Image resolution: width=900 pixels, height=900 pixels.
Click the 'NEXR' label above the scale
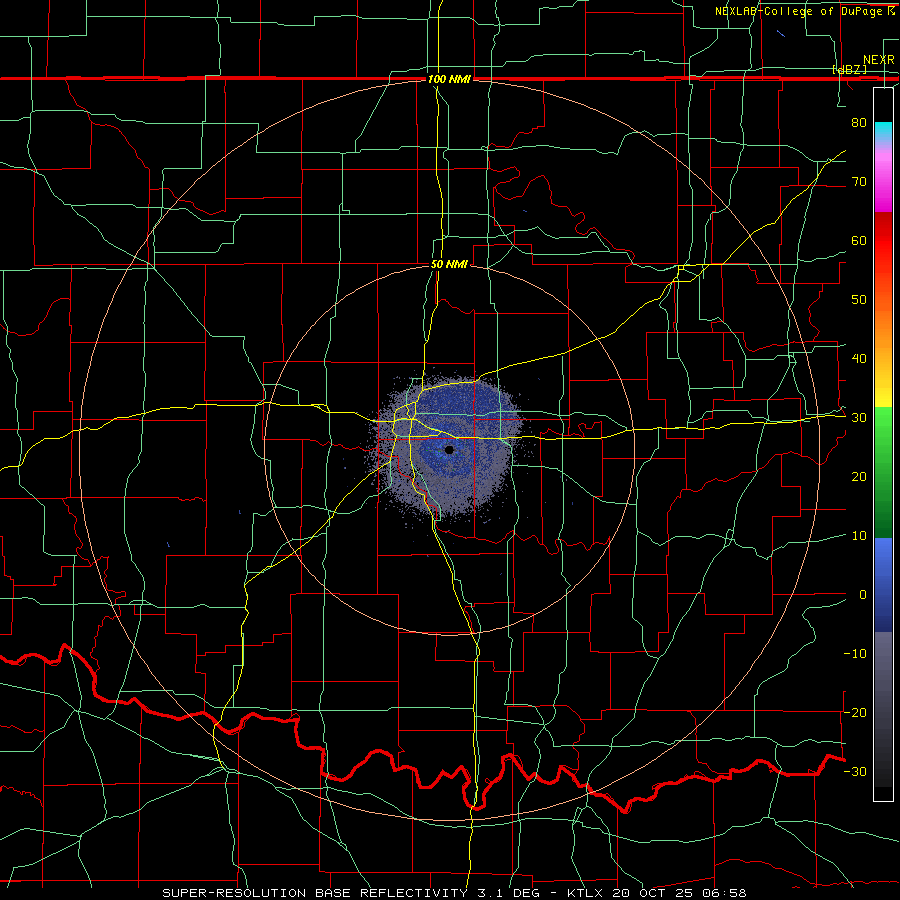pyautogui.click(x=878, y=60)
